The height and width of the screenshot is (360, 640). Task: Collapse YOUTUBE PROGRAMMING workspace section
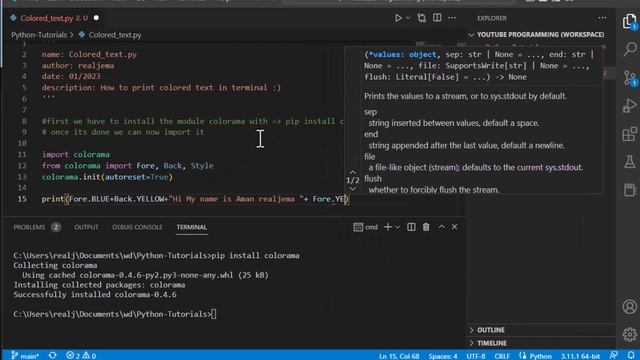(x=540, y=35)
